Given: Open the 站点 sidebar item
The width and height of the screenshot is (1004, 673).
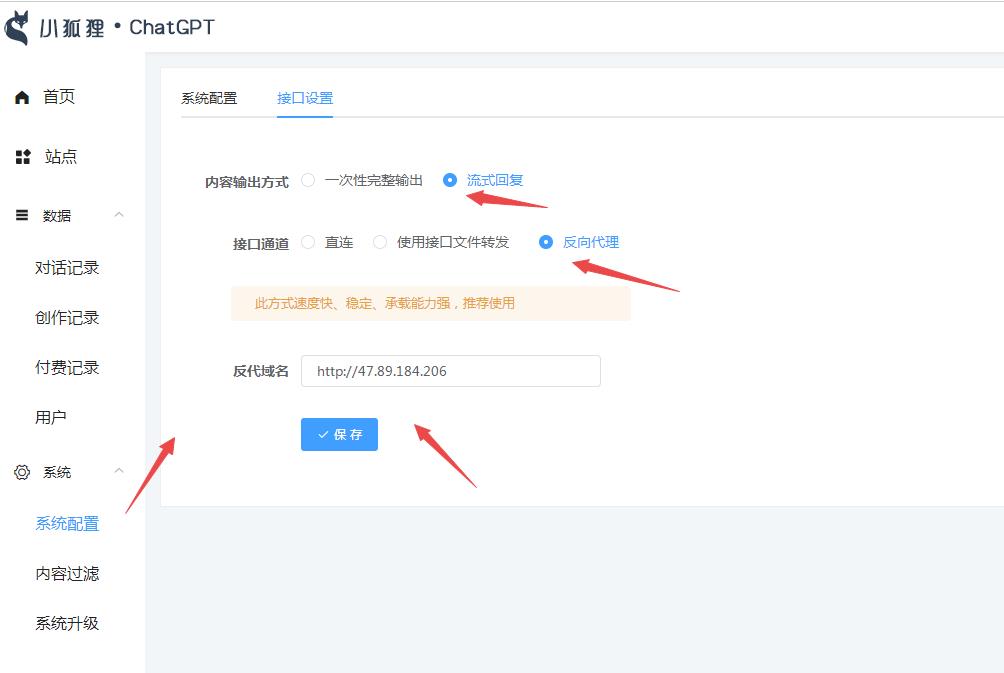Looking at the screenshot, I should 61,156.
